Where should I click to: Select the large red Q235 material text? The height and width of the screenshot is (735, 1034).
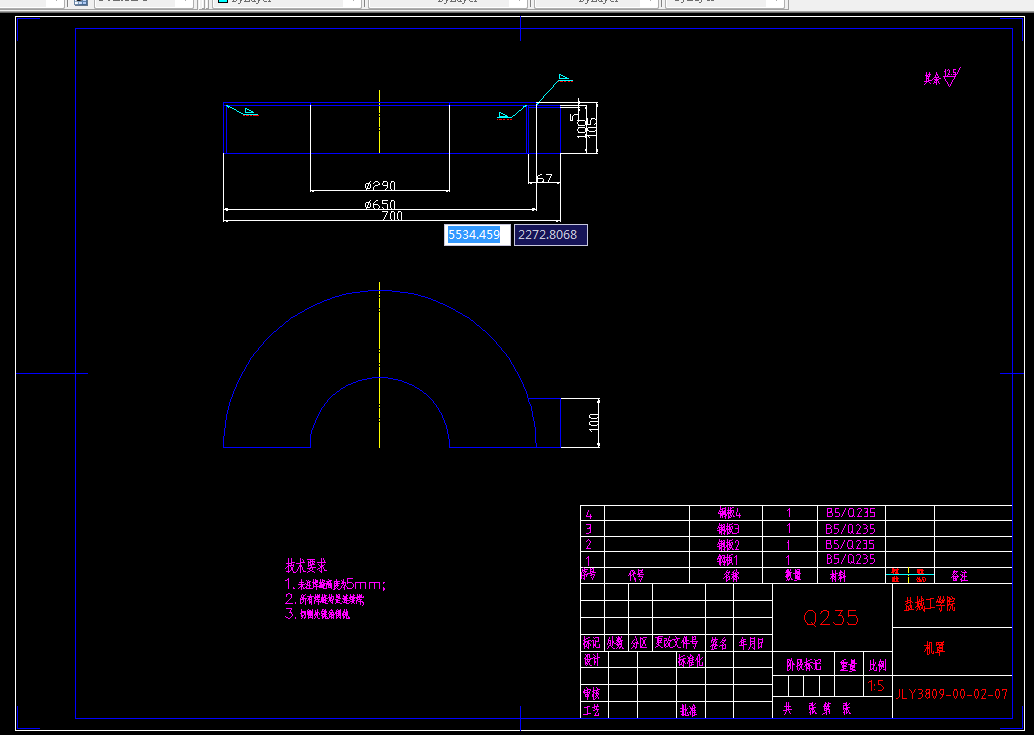[x=831, y=618]
